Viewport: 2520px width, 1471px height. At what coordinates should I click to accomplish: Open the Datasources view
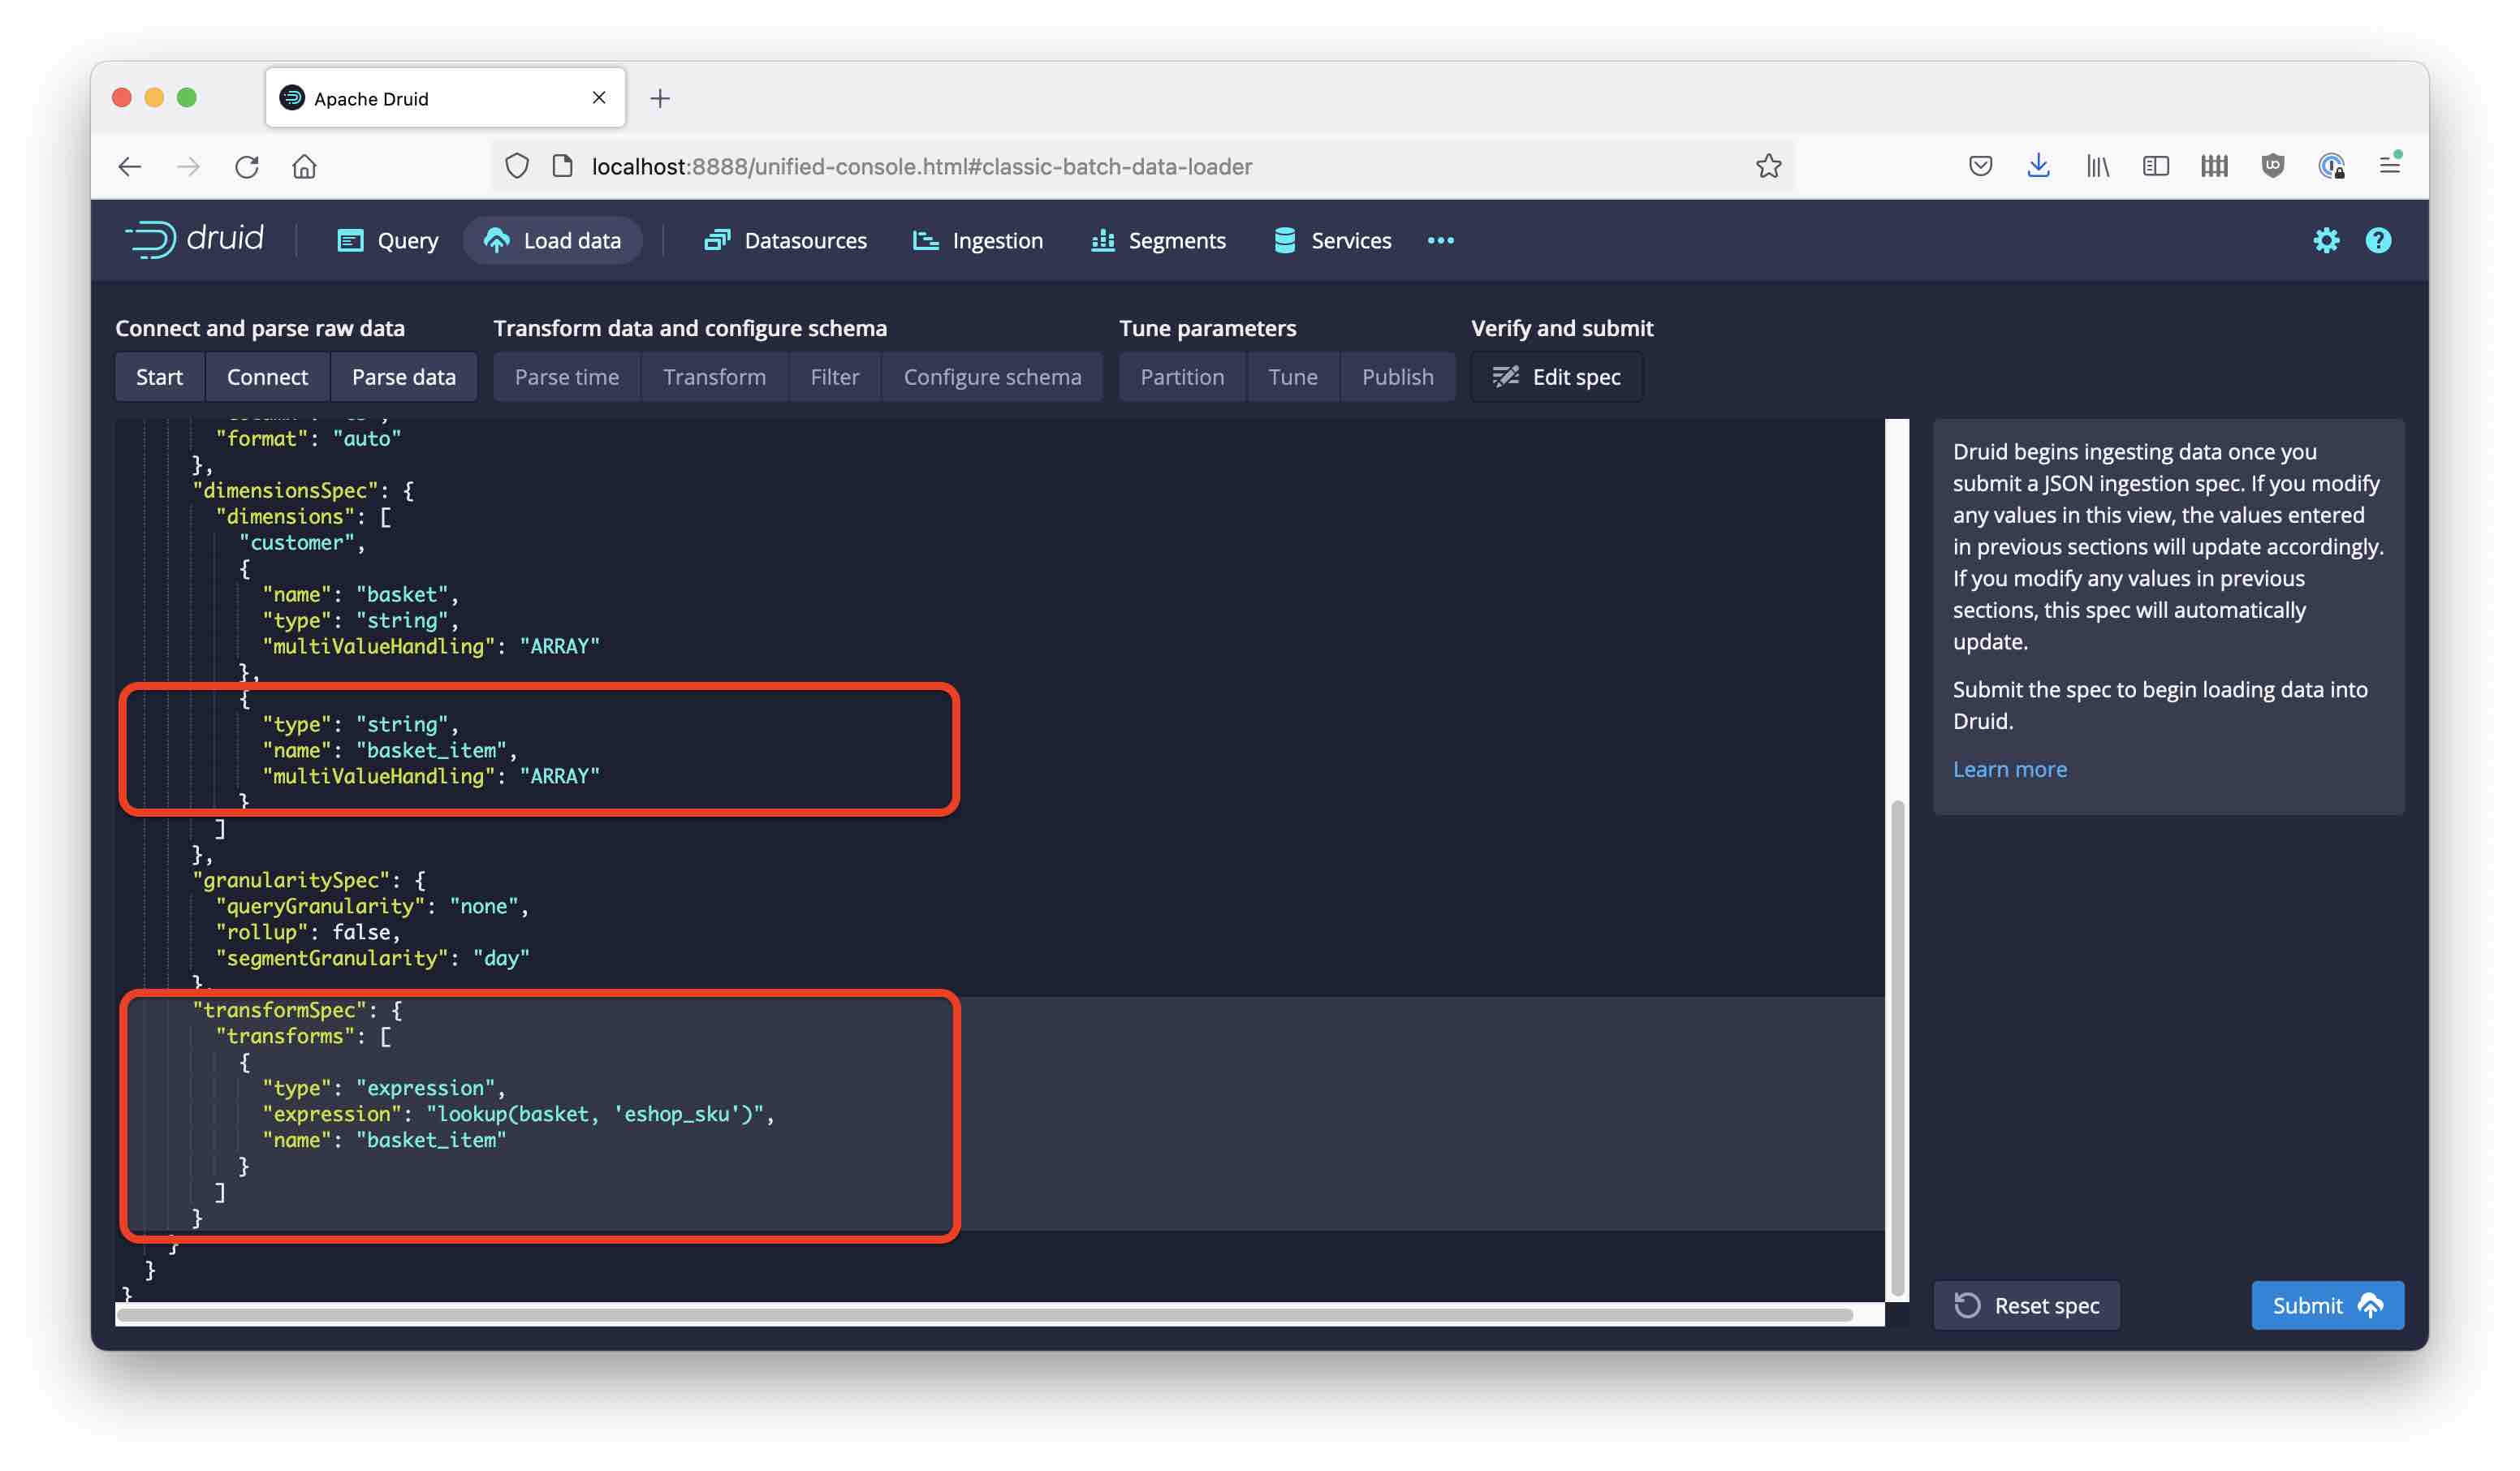[786, 240]
